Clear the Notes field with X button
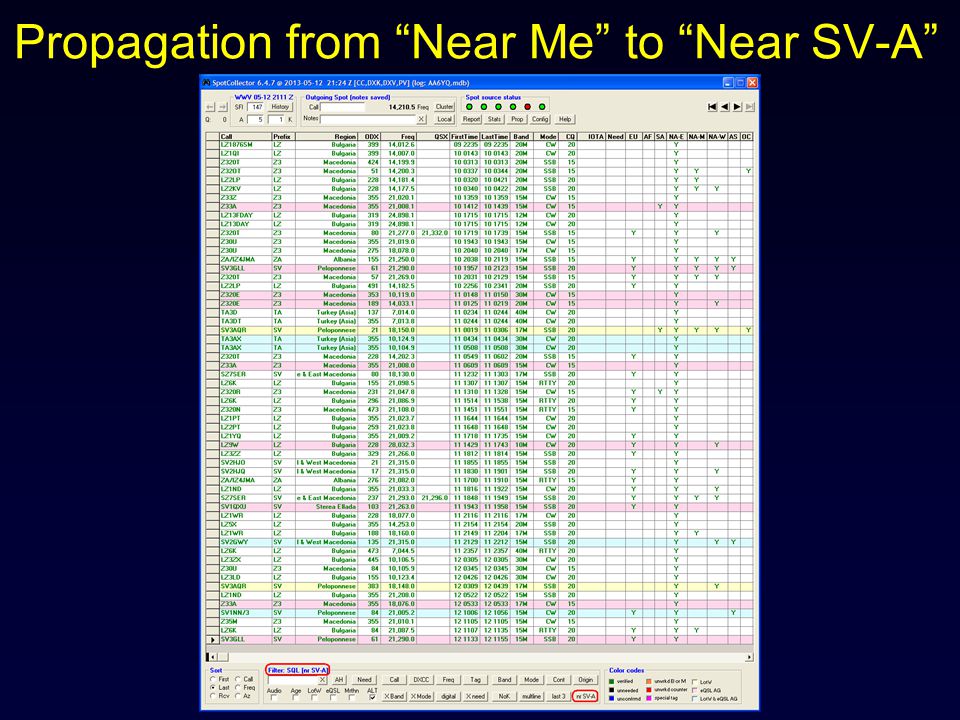 coord(421,119)
